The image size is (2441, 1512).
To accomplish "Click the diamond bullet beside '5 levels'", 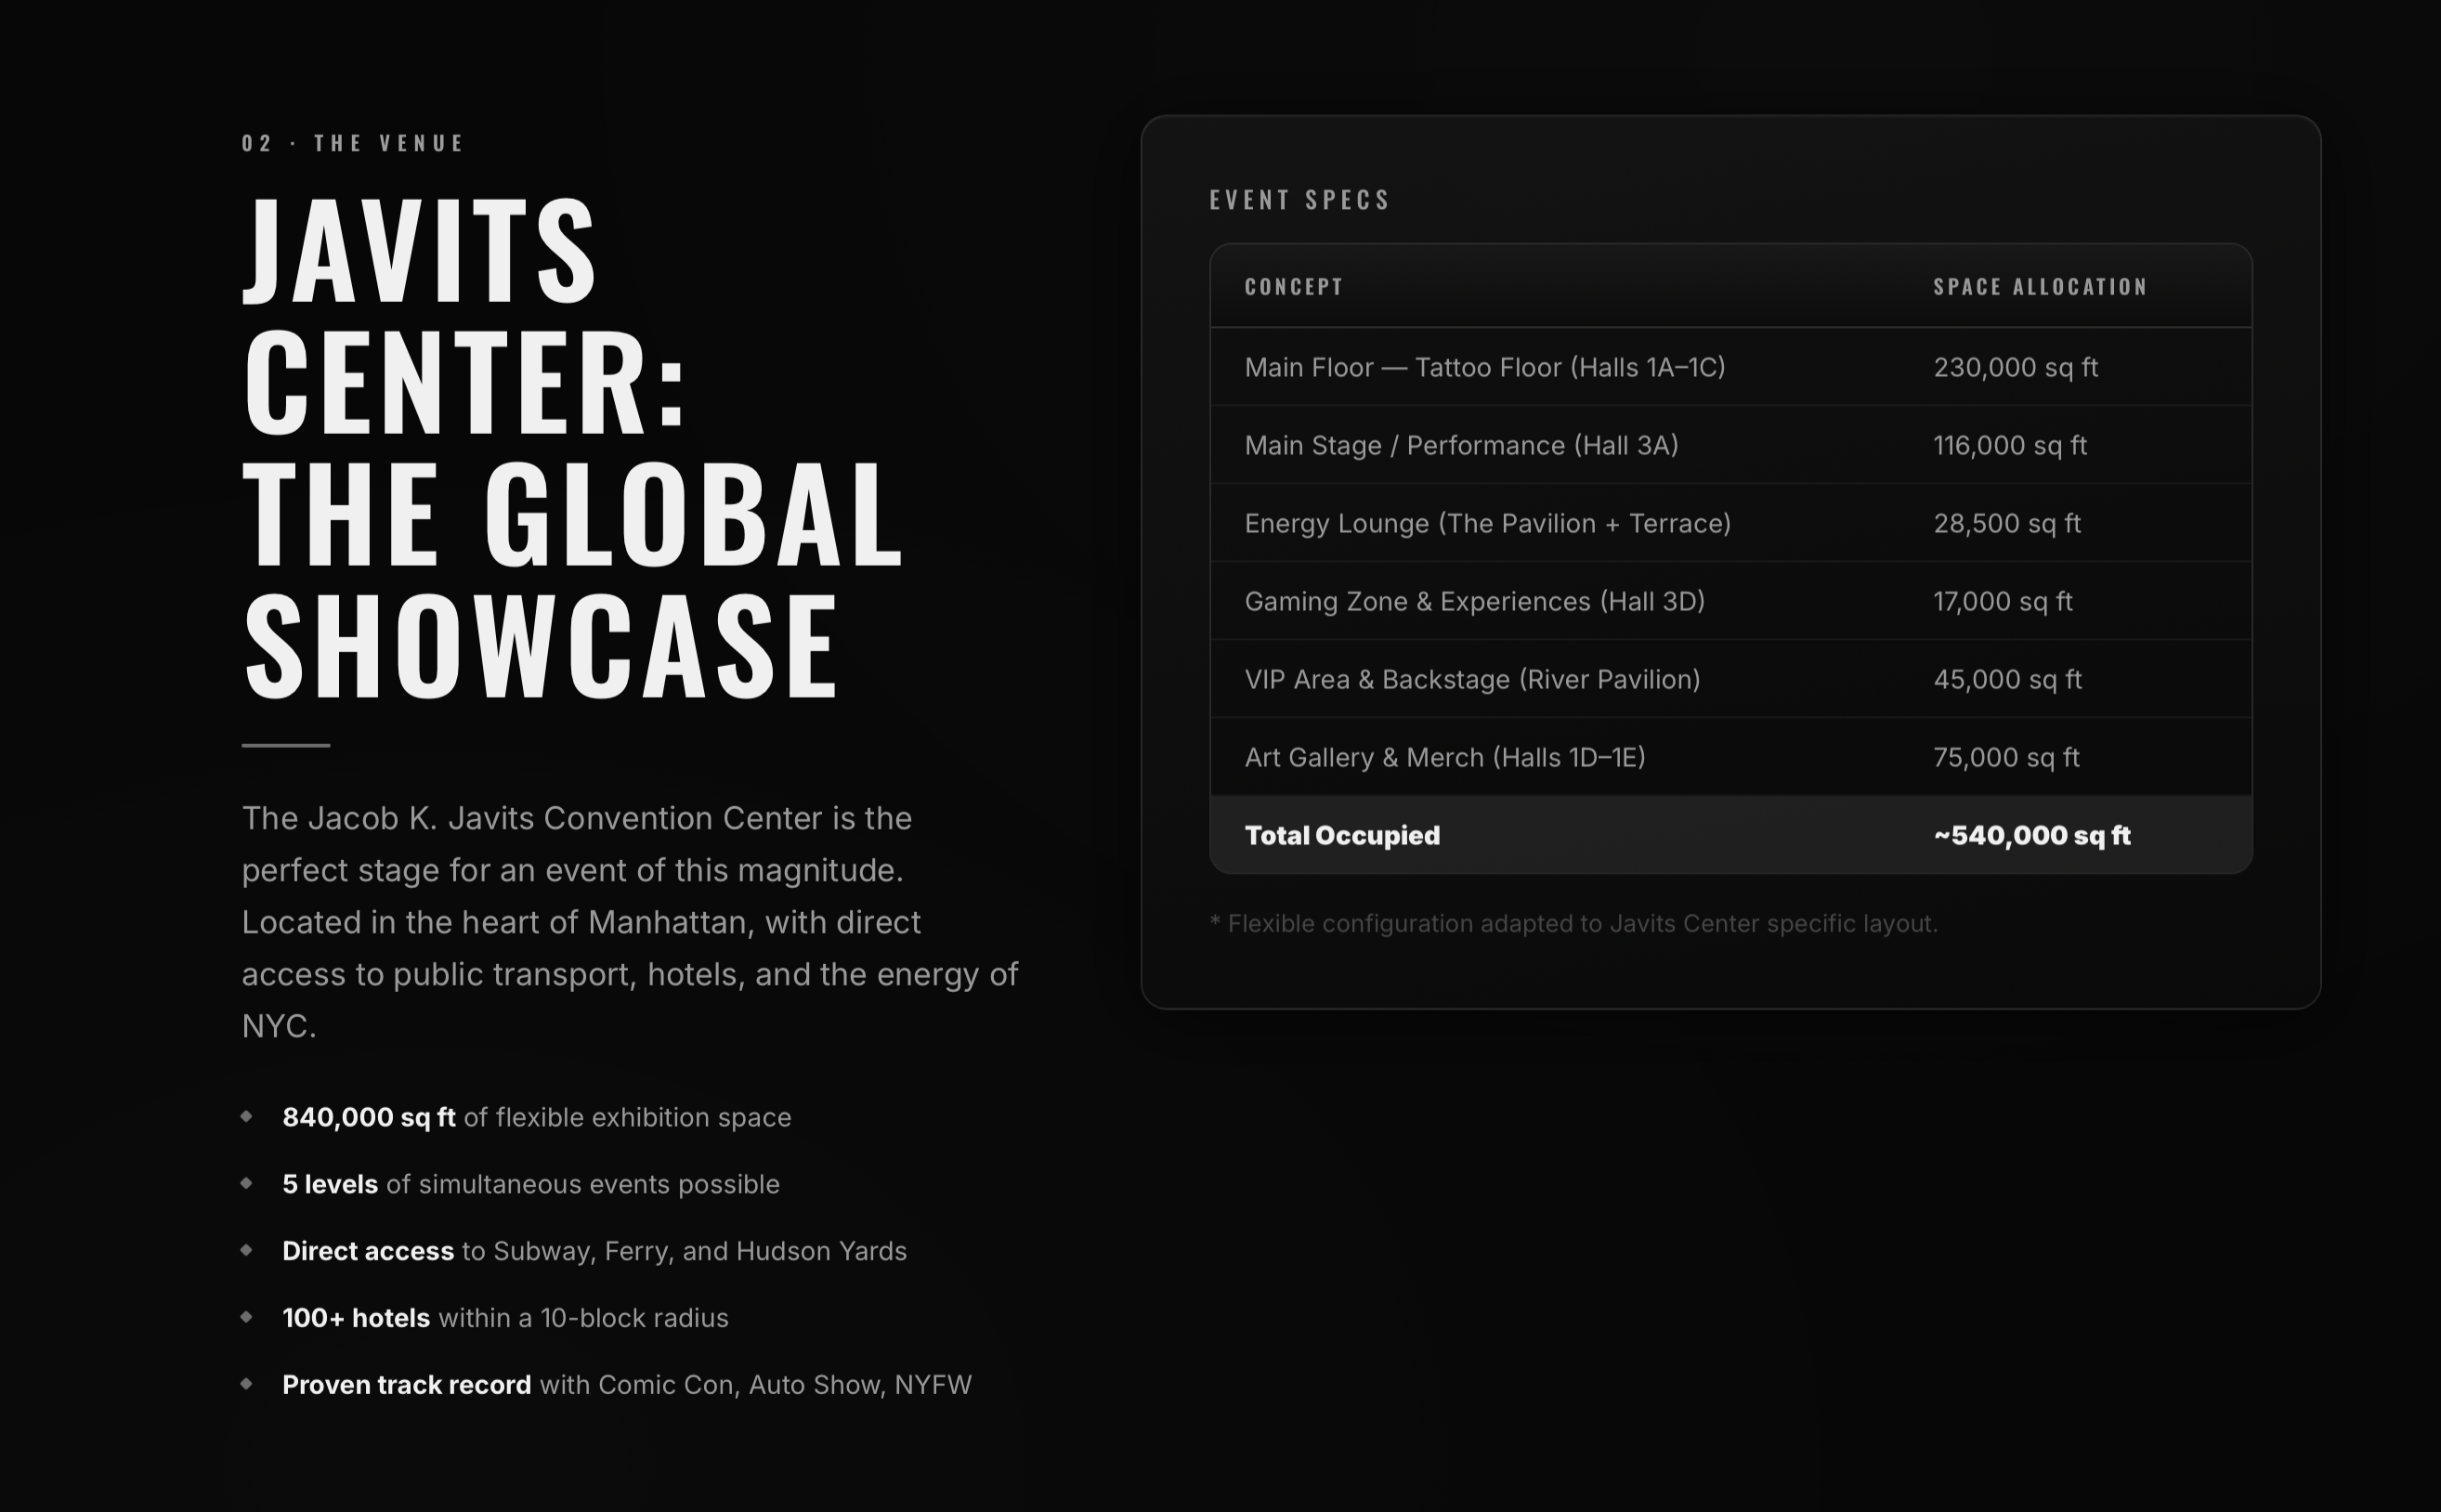I will [x=247, y=1183].
